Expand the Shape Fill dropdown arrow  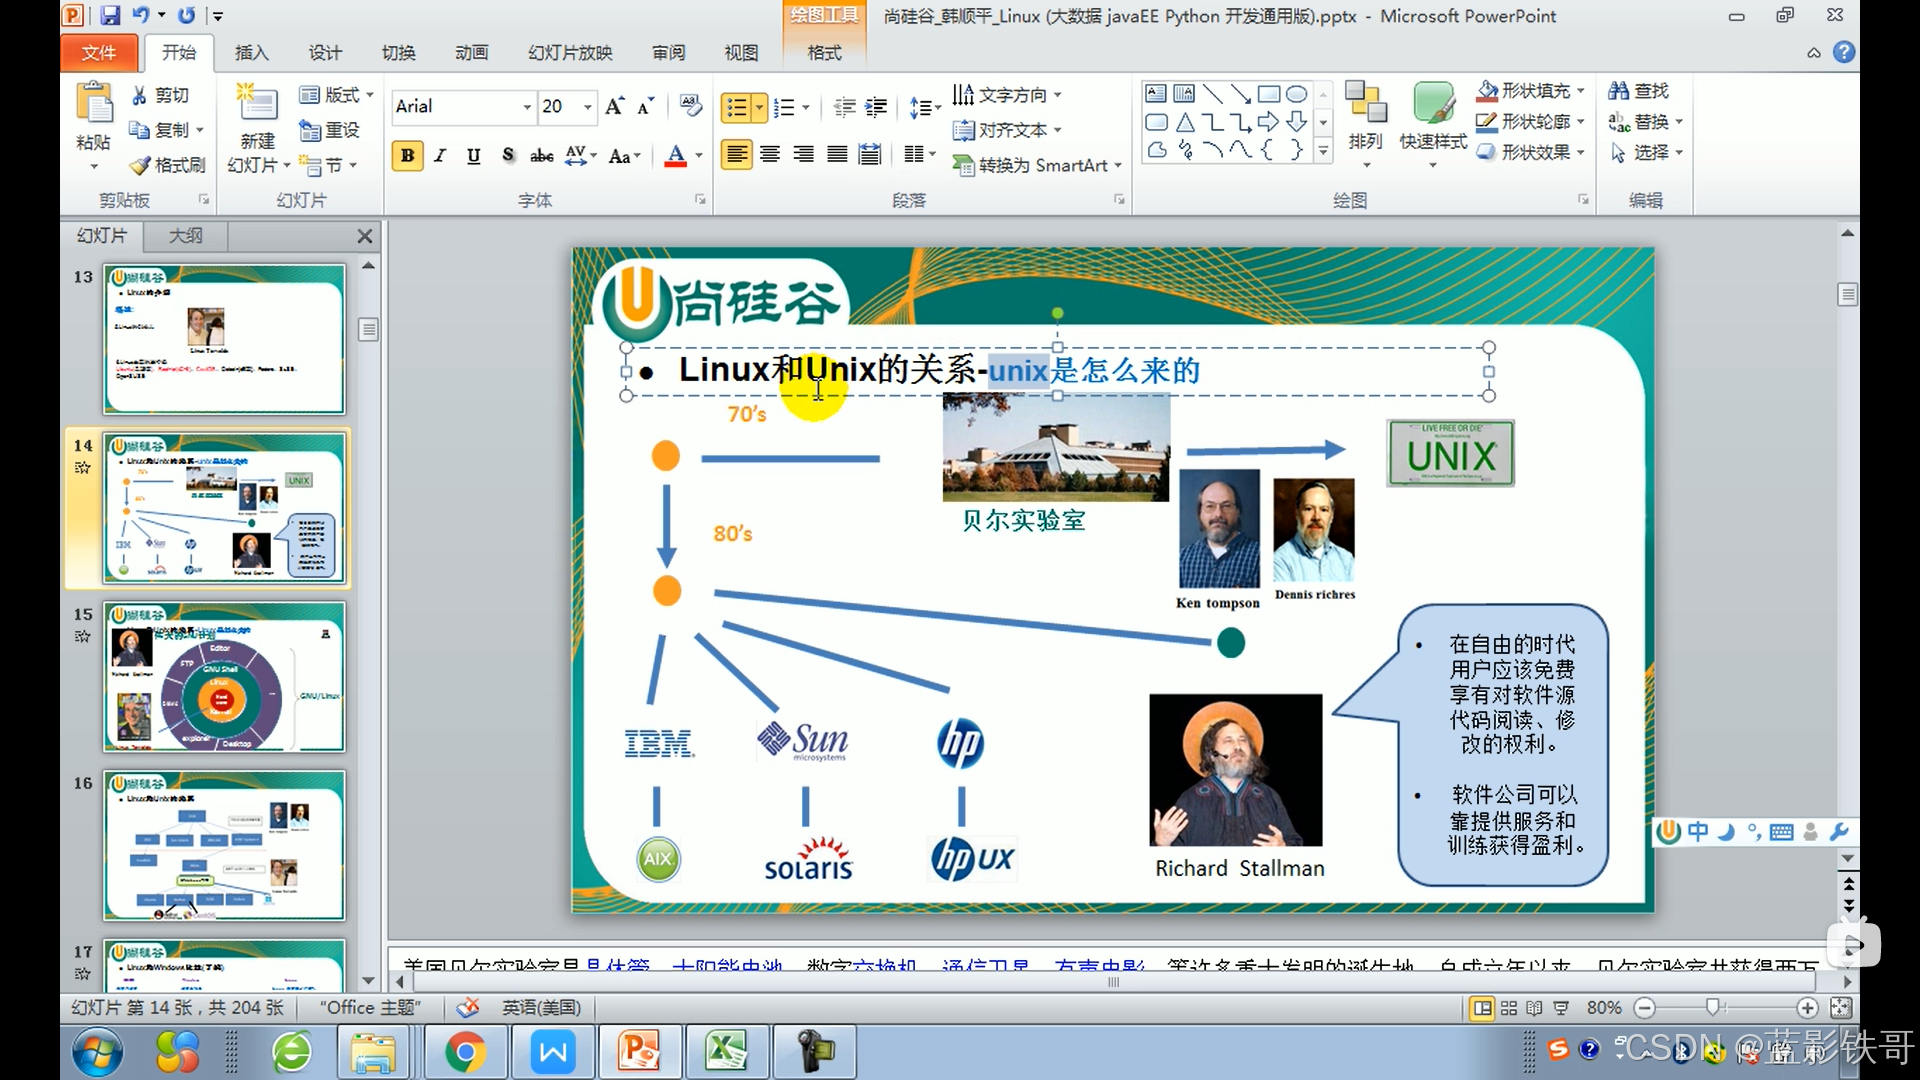point(1581,91)
